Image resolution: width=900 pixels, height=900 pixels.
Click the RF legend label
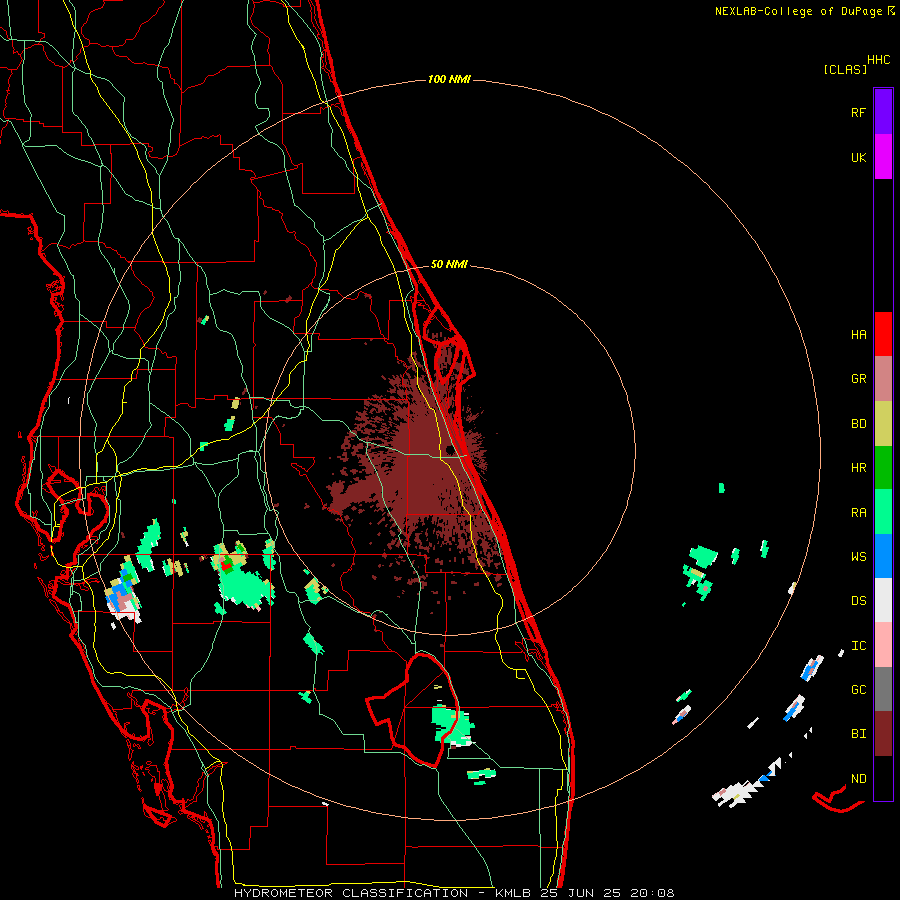(858, 113)
